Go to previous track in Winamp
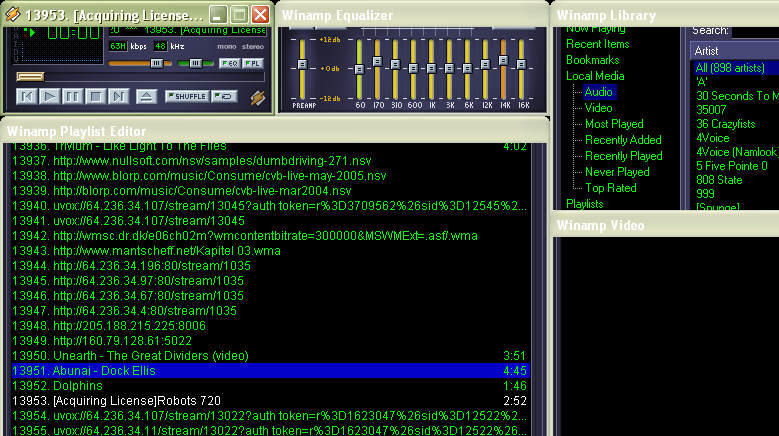Image resolution: width=779 pixels, height=436 pixels. coord(27,96)
